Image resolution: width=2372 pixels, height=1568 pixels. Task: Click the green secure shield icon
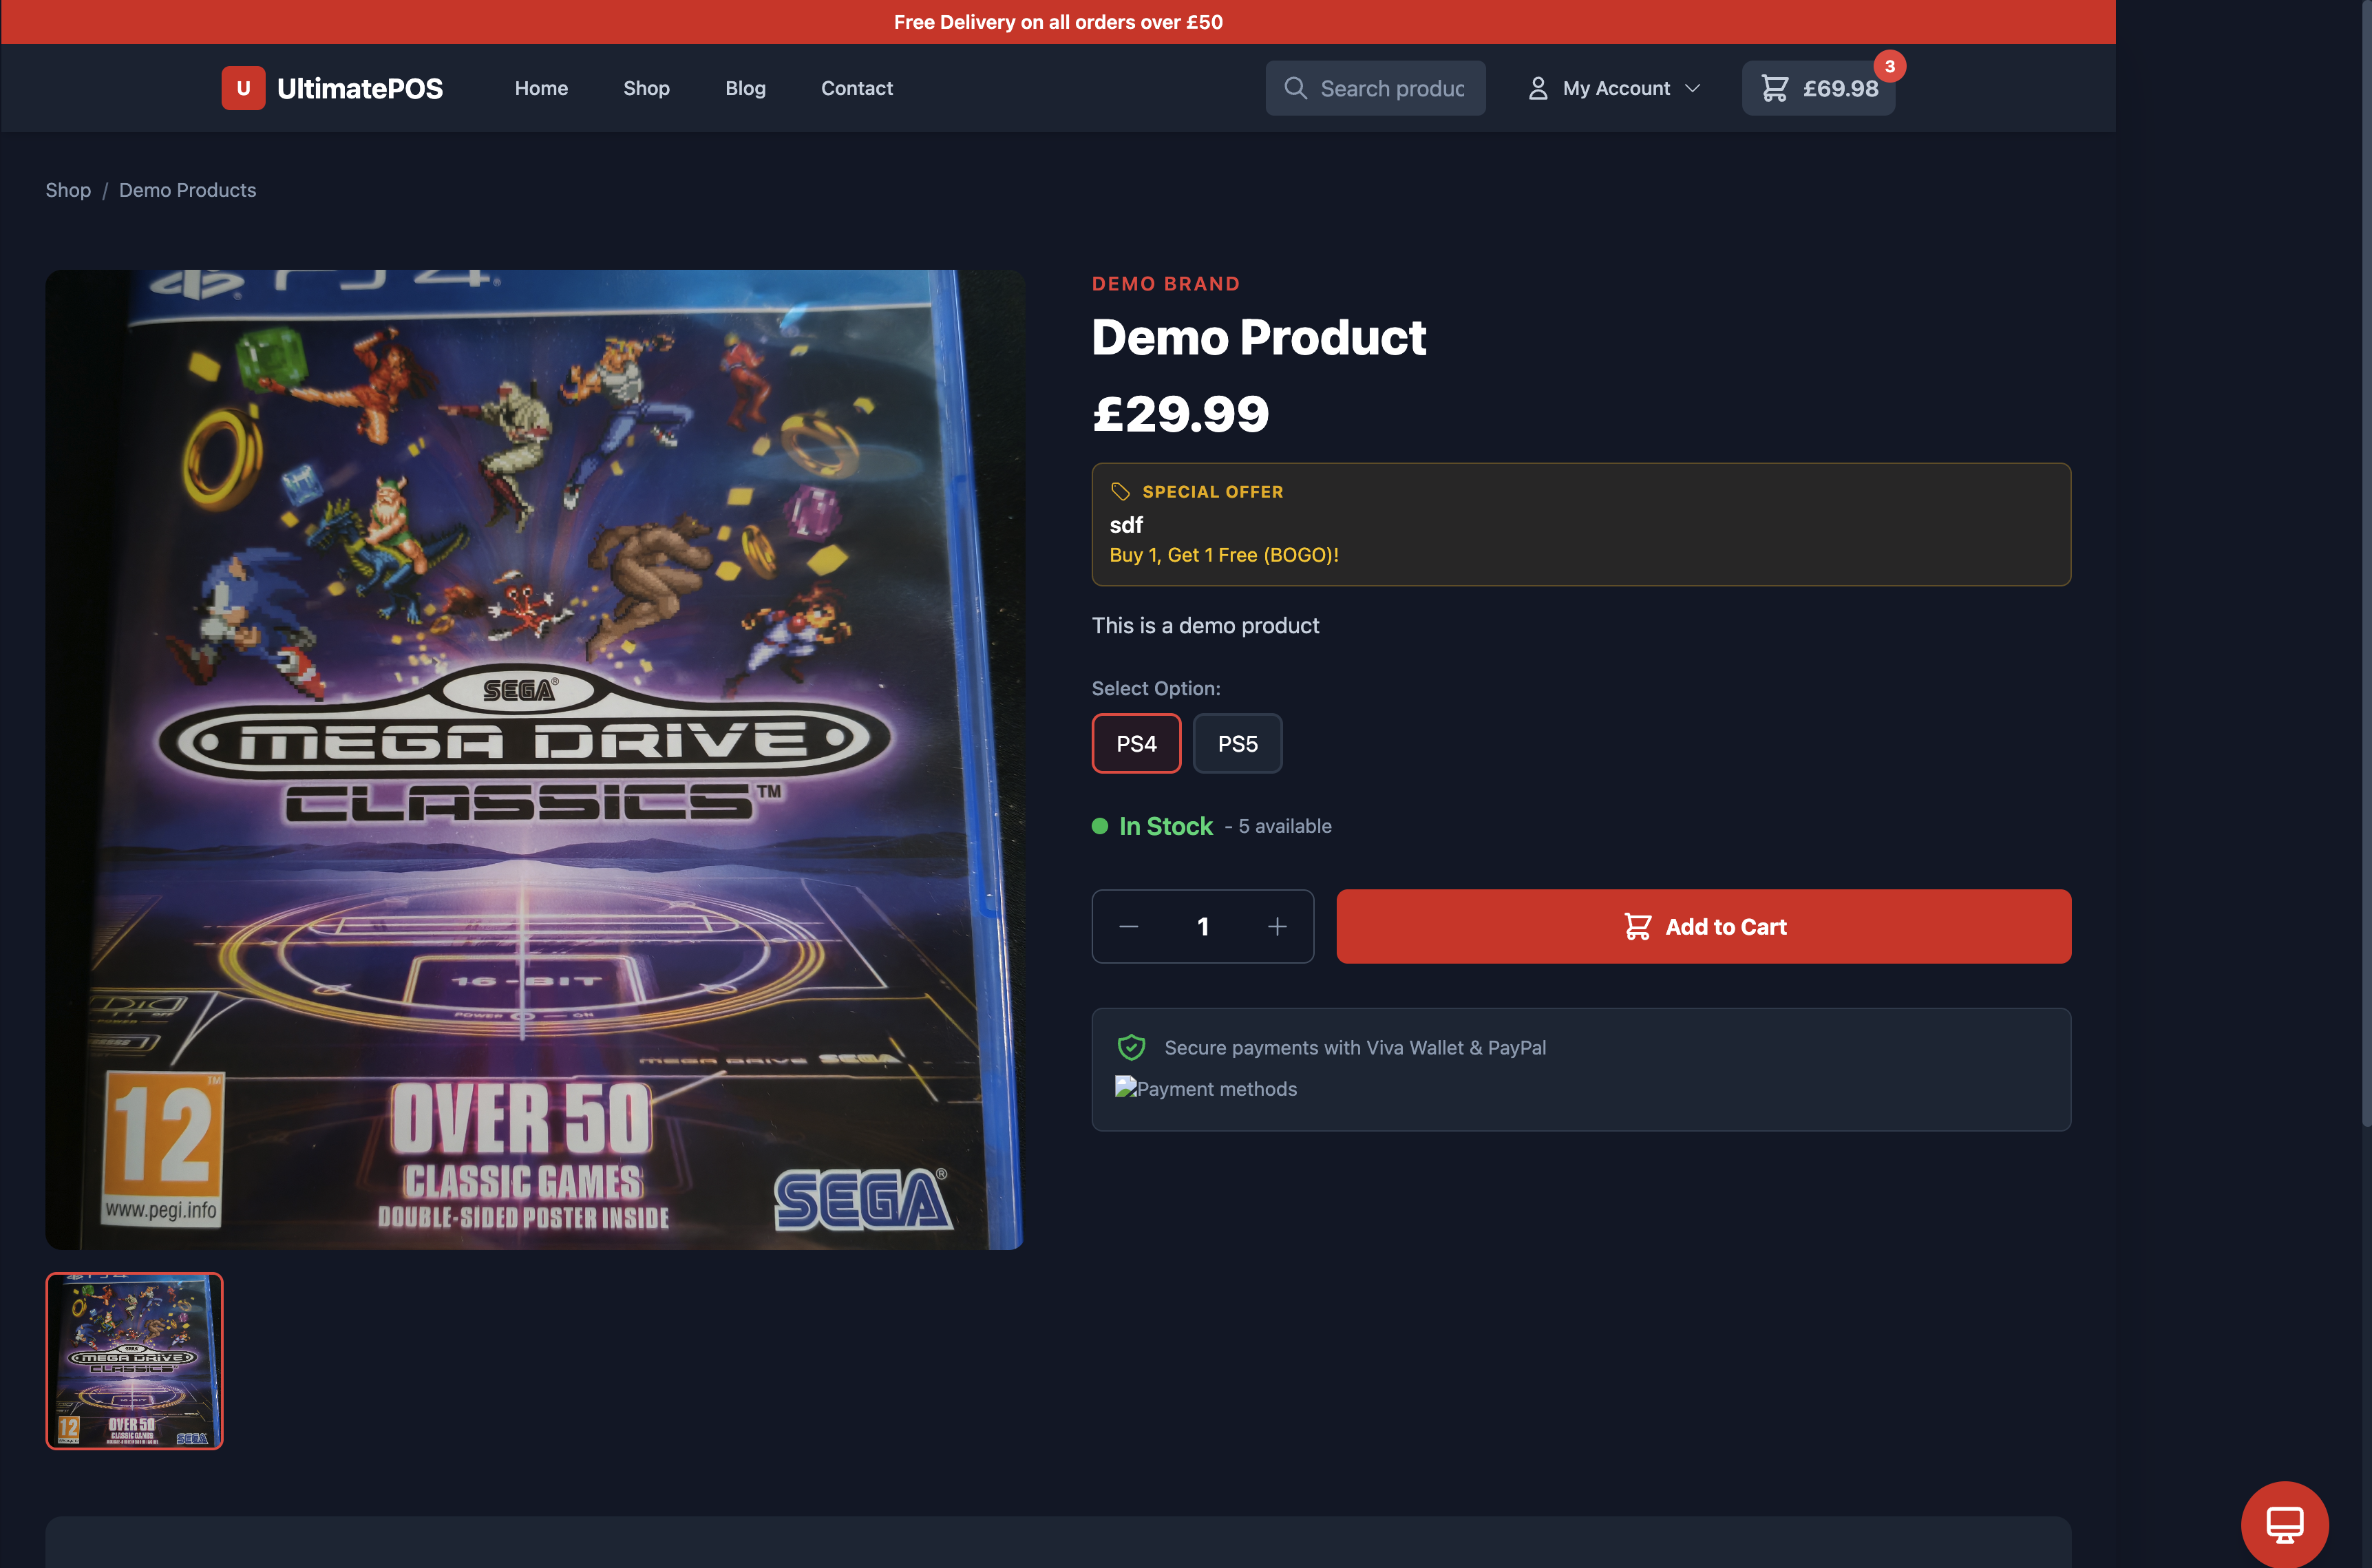[1131, 1047]
